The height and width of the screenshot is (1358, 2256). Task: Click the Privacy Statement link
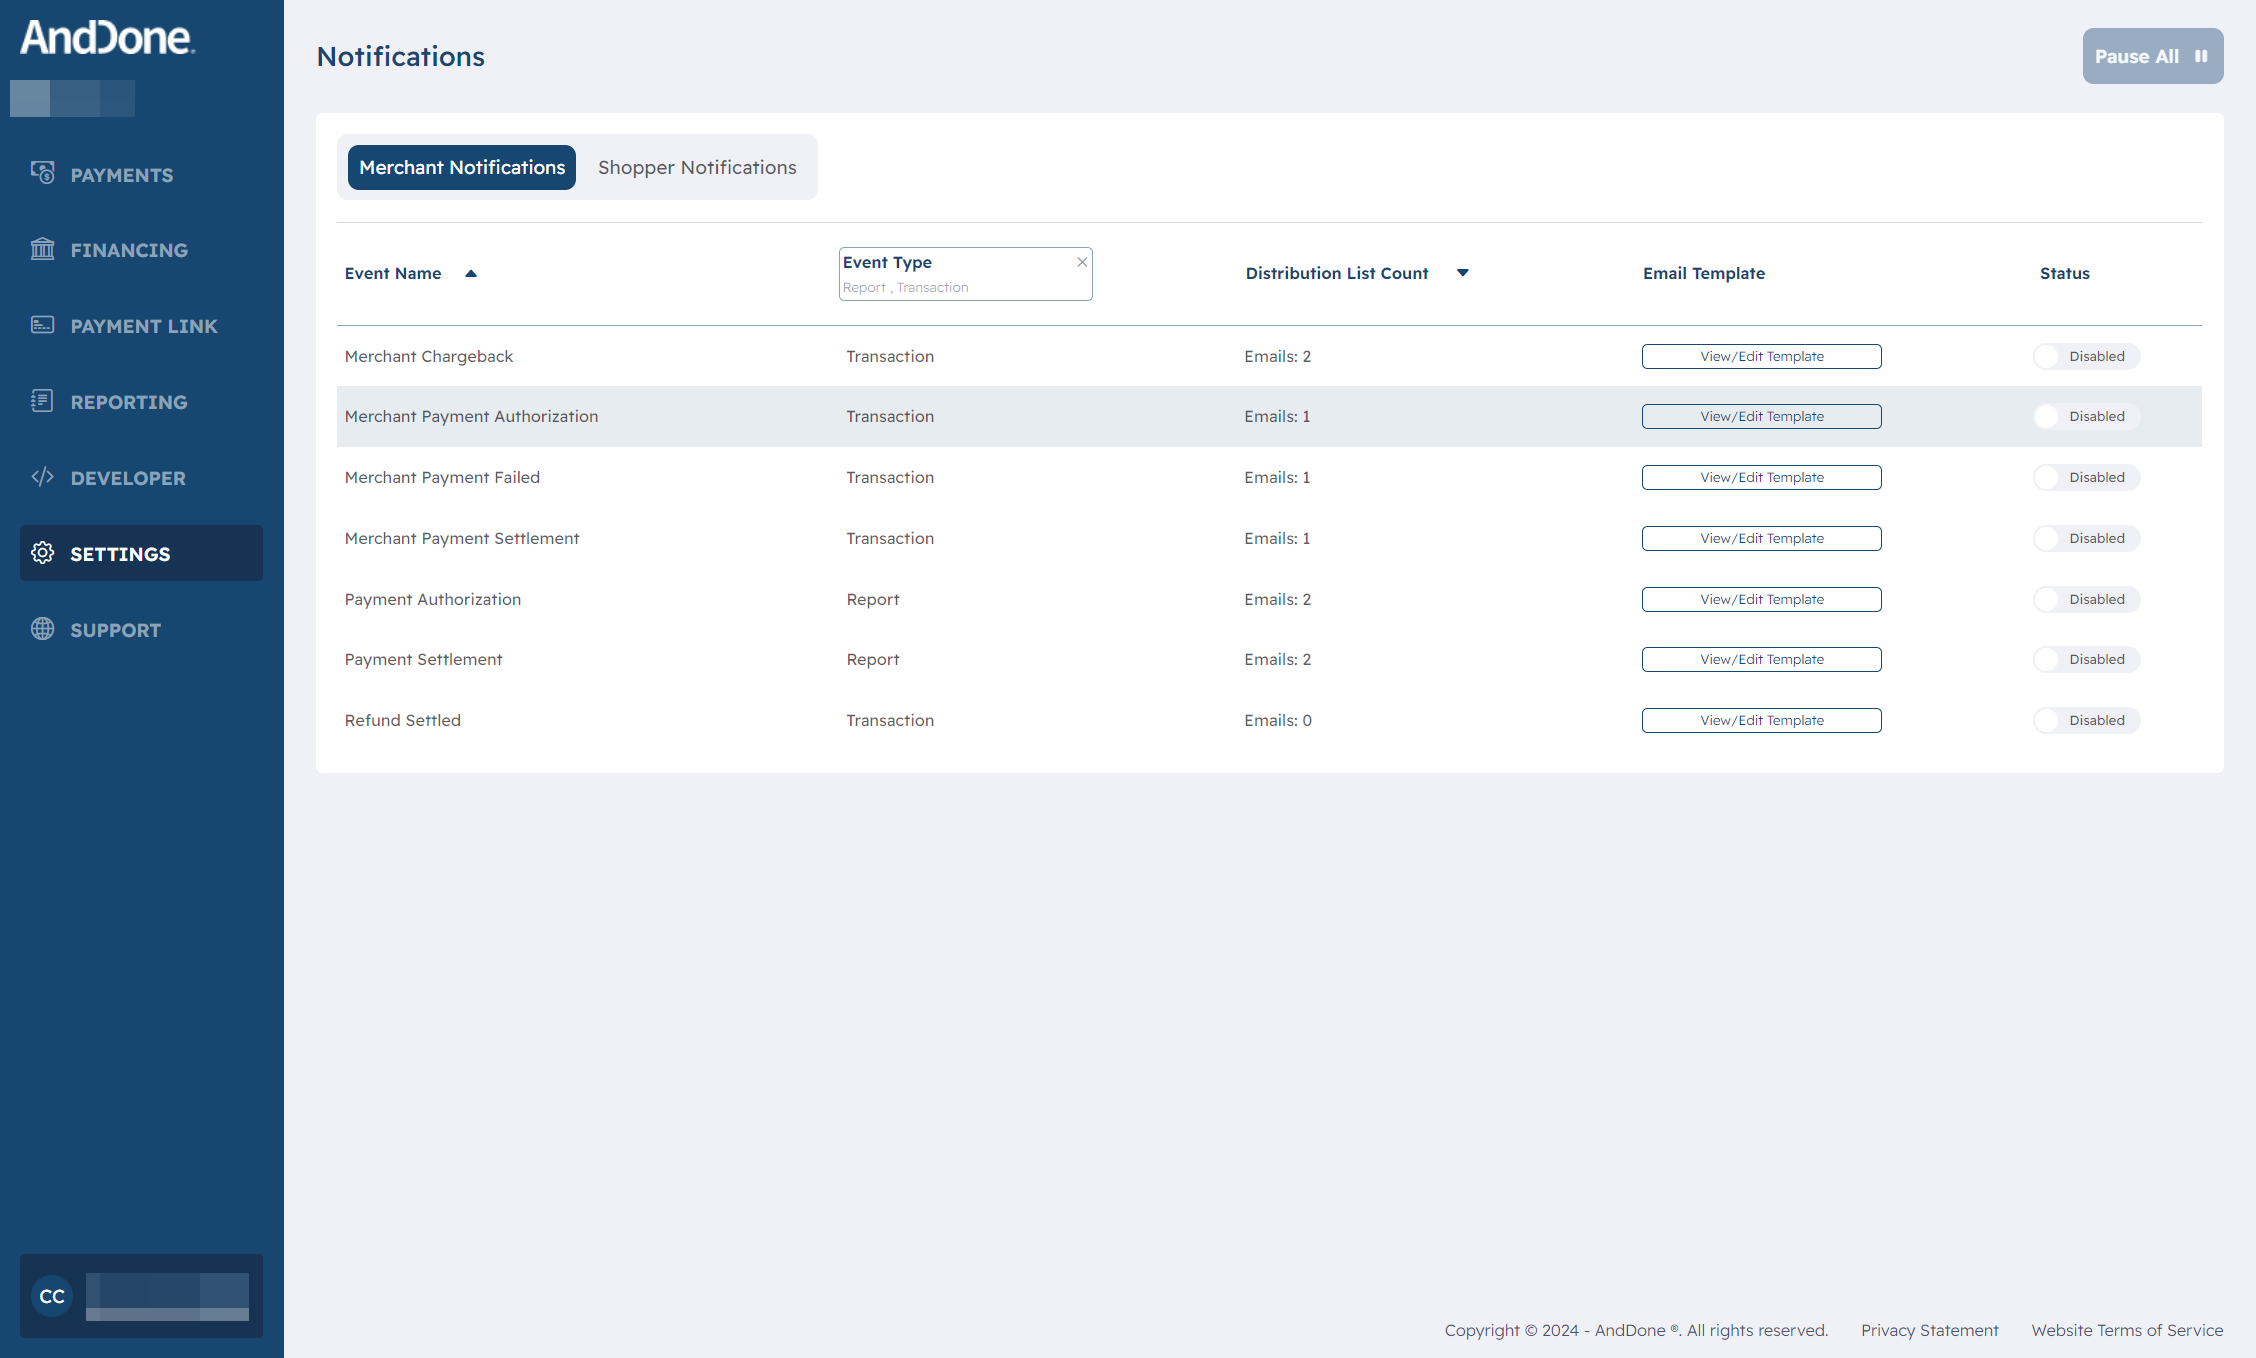pos(1930,1329)
